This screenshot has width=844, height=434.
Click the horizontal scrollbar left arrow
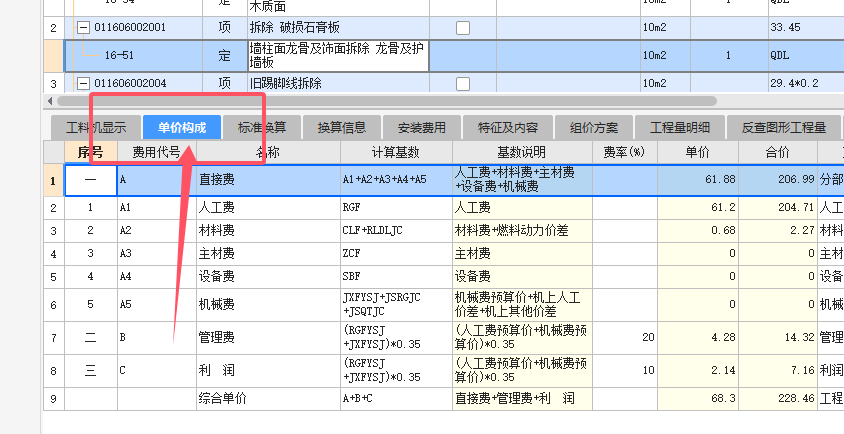point(50,101)
